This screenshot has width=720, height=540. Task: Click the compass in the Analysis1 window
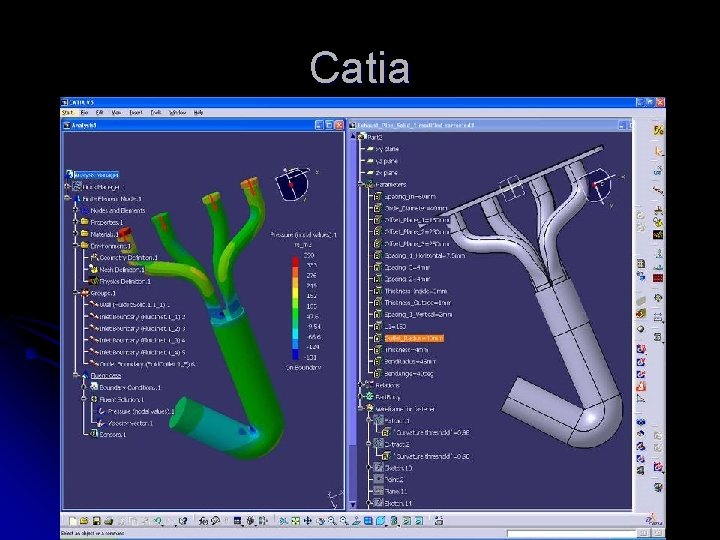click(x=292, y=185)
